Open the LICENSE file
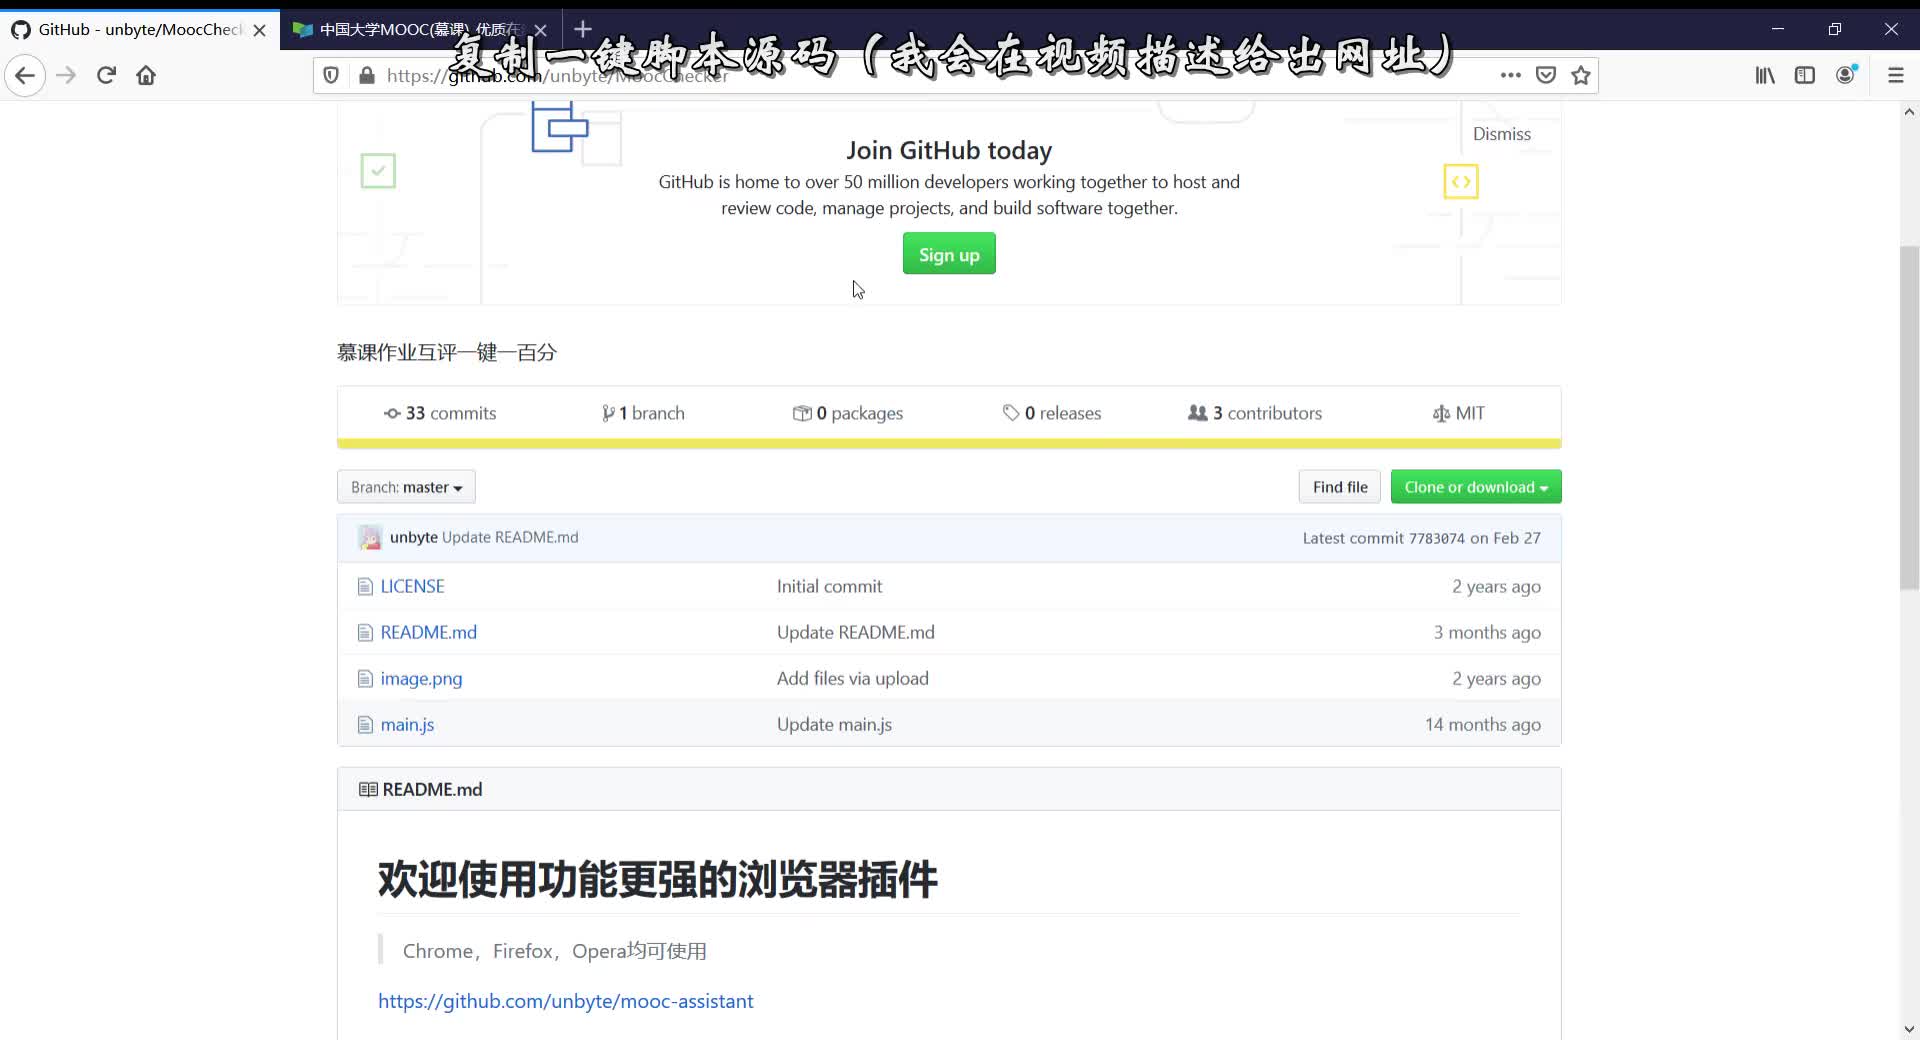This screenshot has width=1920, height=1040. (x=412, y=586)
